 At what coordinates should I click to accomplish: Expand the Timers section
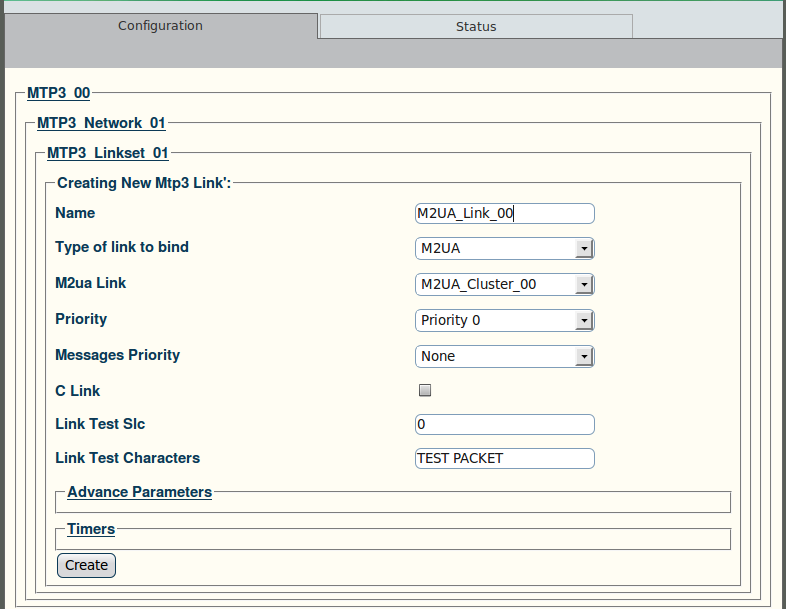pyautogui.click(x=91, y=529)
